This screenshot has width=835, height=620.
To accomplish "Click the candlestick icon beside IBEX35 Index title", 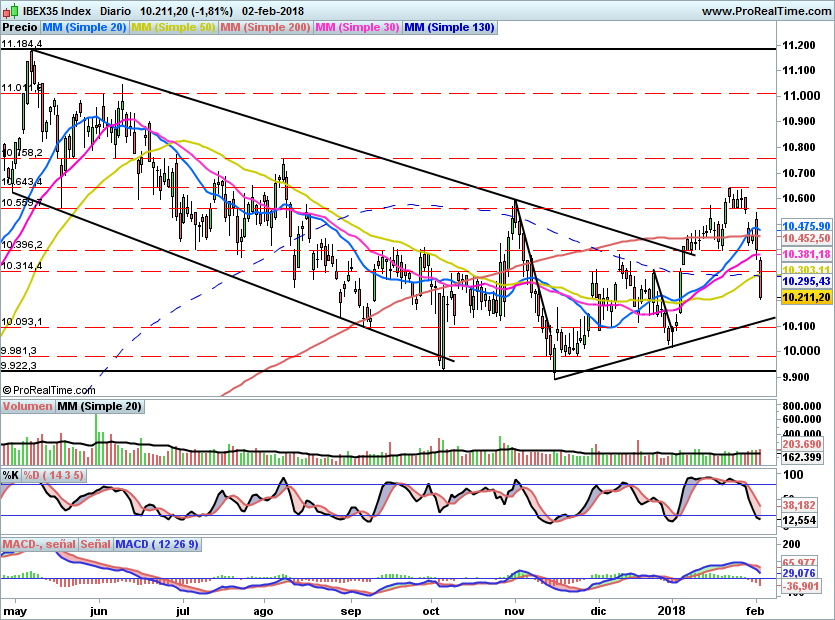I will [x=11, y=9].
